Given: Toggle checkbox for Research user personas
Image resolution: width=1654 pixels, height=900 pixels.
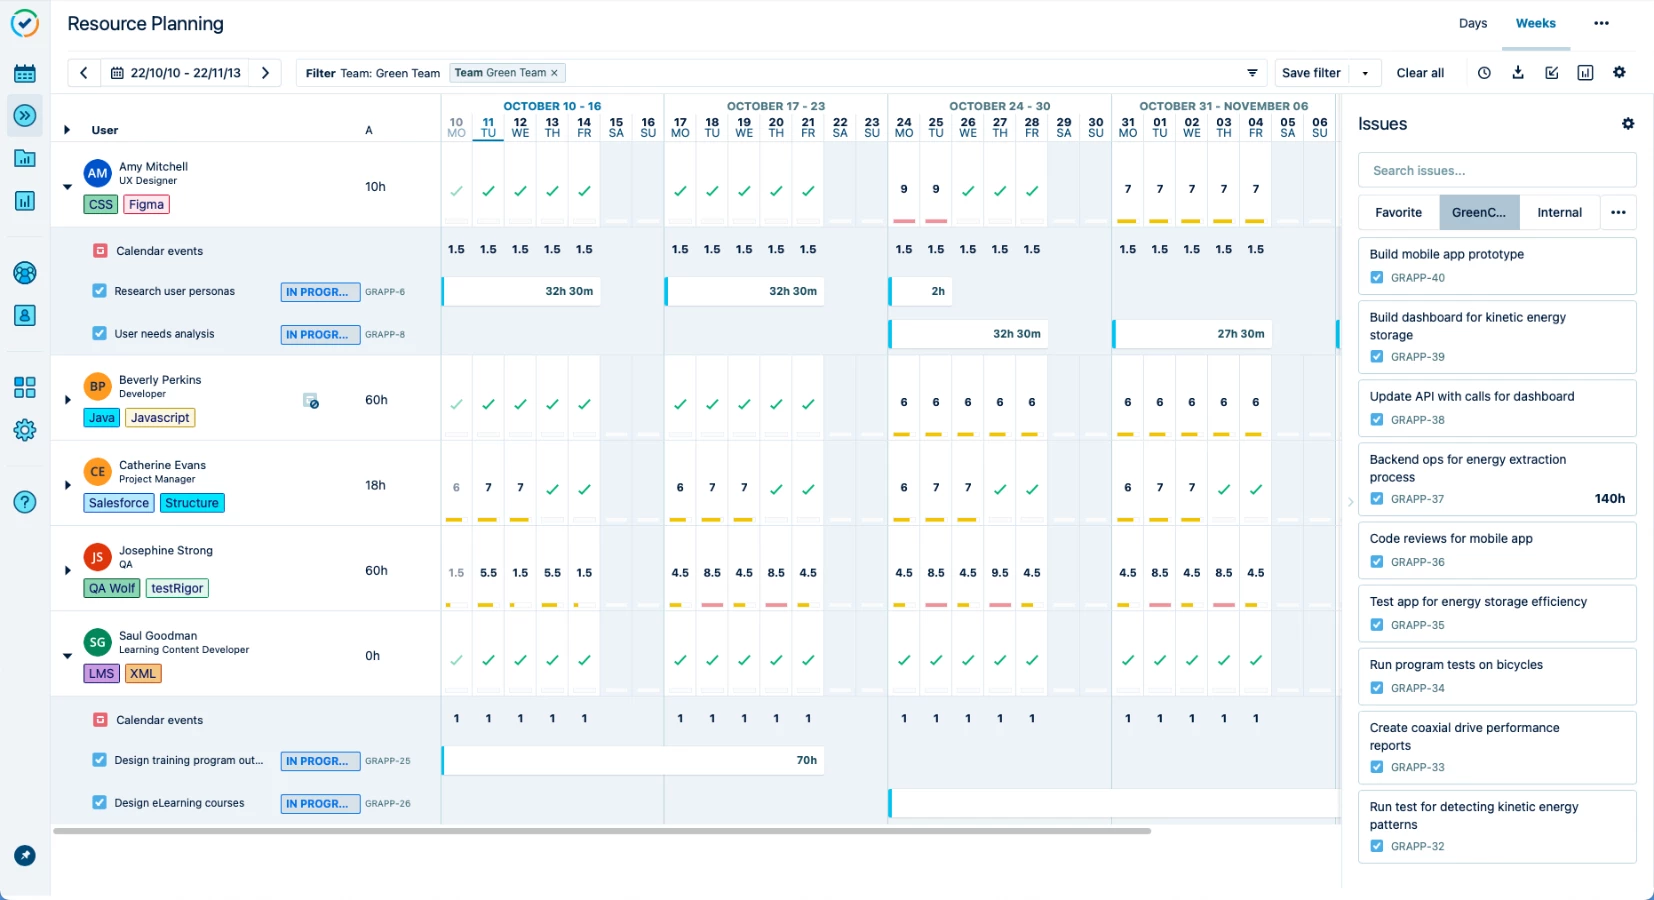Looking at the screenshot, I should coord(99,291).
